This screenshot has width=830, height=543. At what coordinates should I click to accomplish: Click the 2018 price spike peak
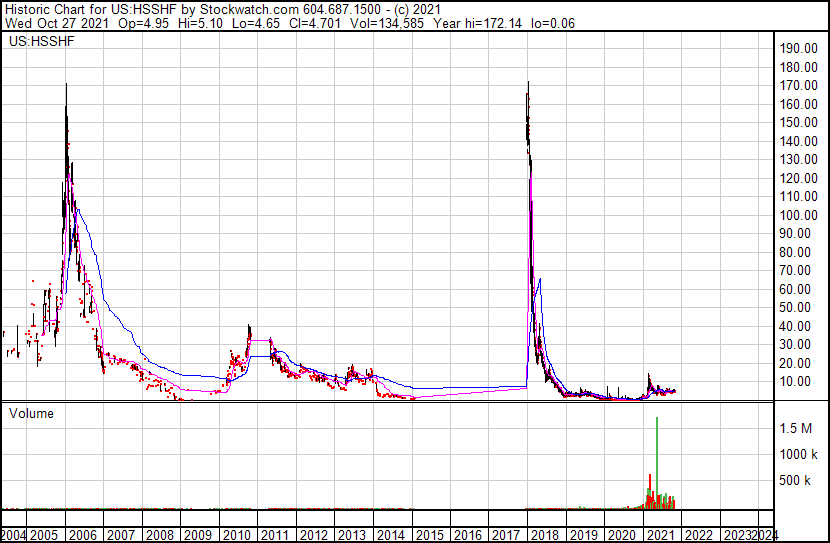tap(528, 83)
